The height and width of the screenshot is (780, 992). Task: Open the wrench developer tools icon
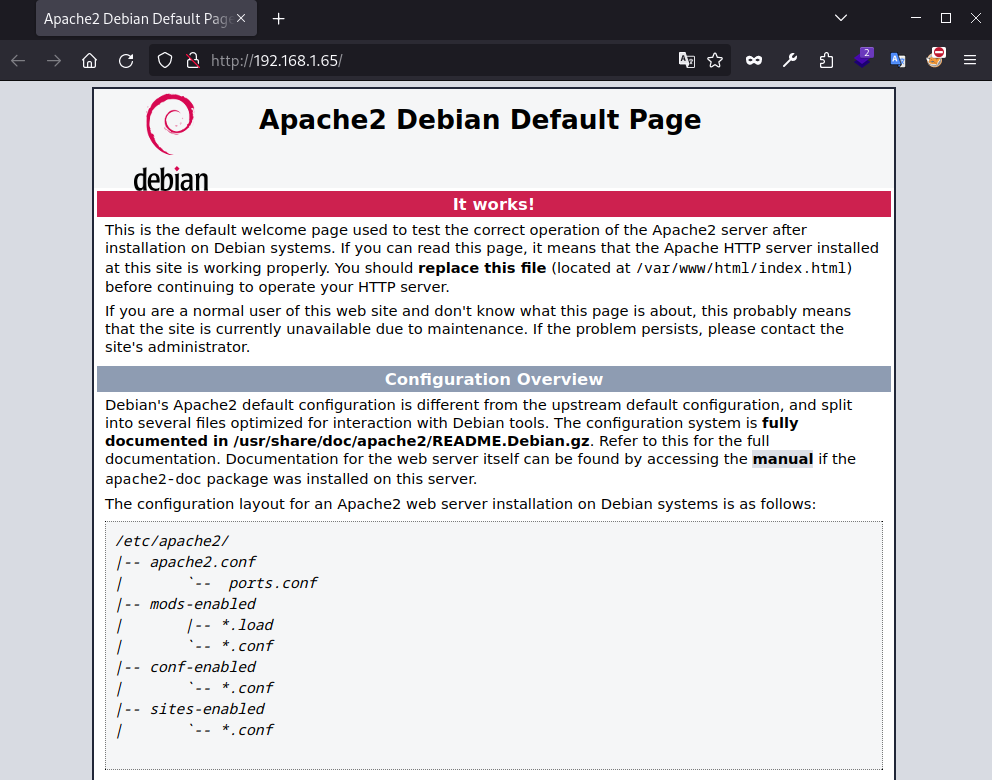pos(790,61)
